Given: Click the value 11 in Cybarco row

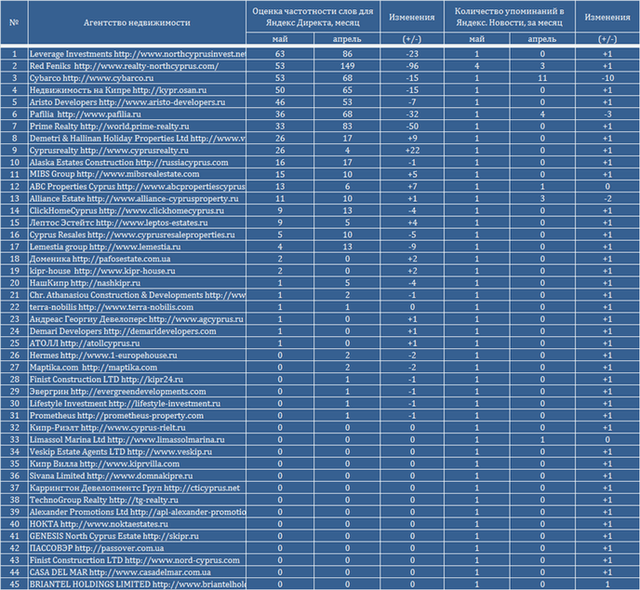Looking at the screenshot, I should pyautogui.click(x=542, y=78).
